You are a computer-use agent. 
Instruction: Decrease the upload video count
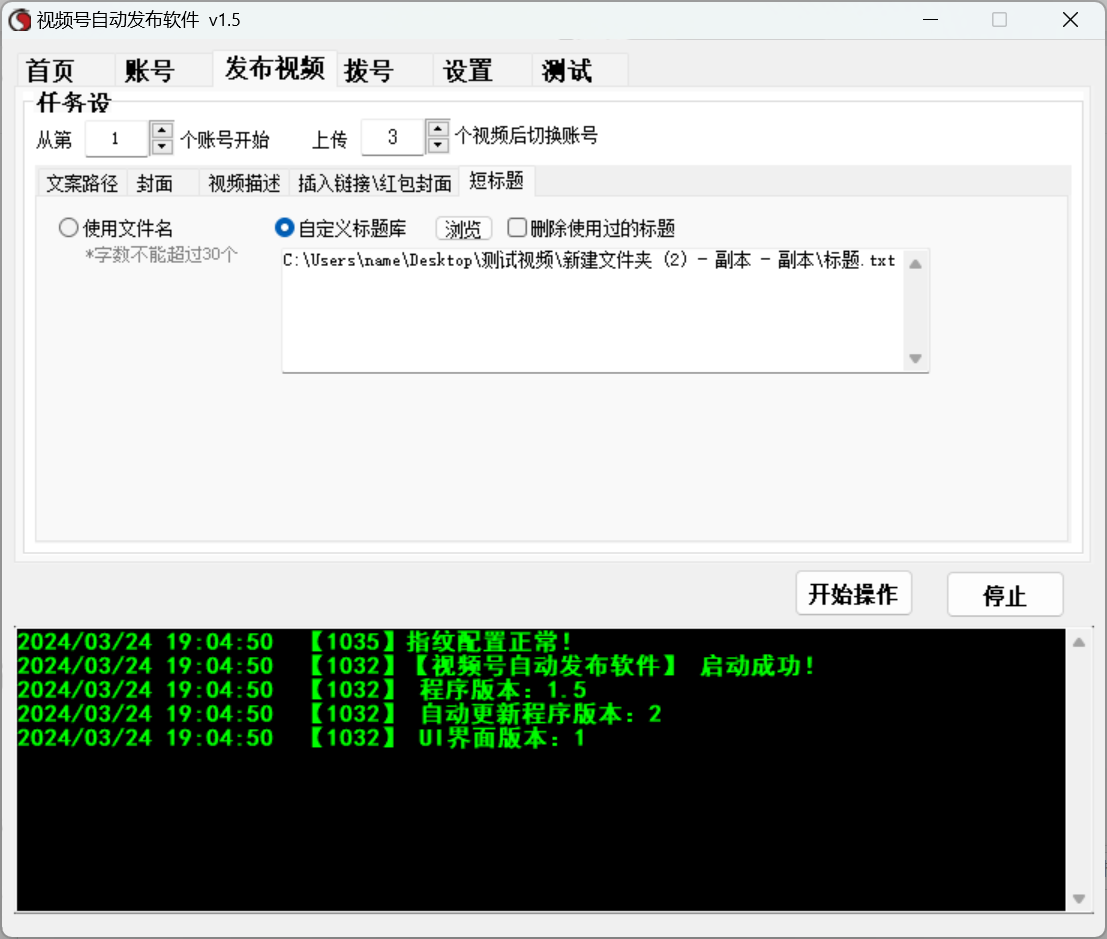[438, 145]
